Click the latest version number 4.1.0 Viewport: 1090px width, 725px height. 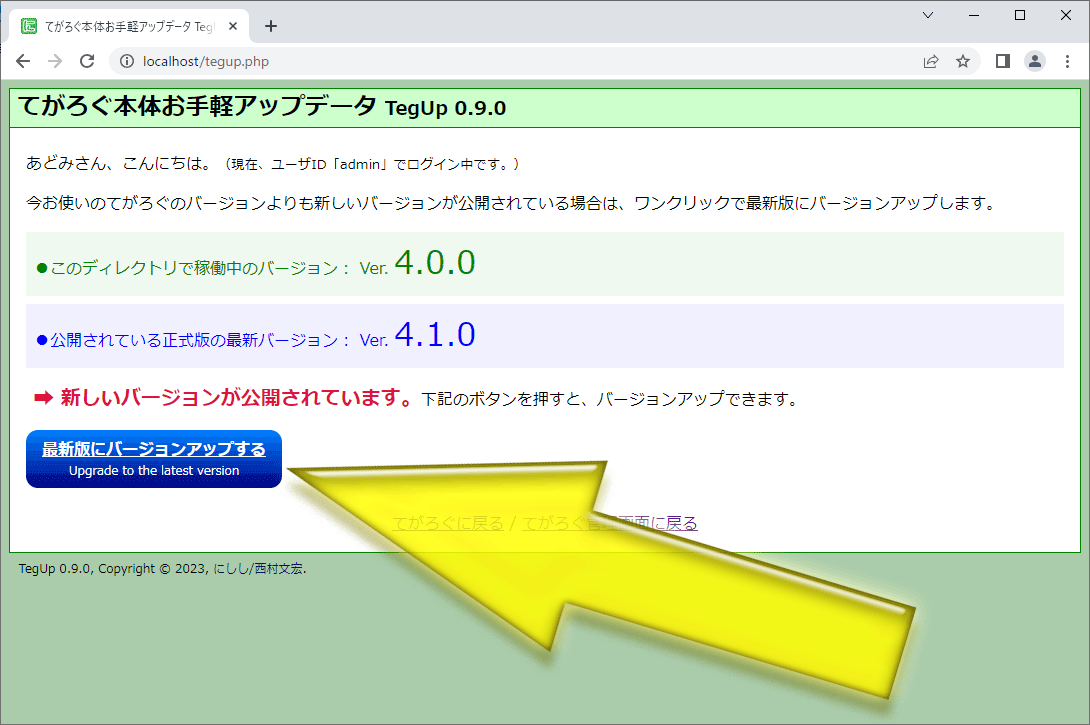pos(435,335)
